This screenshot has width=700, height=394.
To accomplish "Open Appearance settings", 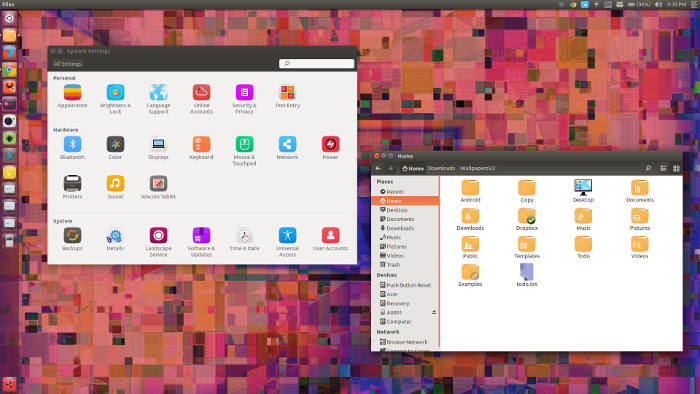I will click(x=72, y=96).
